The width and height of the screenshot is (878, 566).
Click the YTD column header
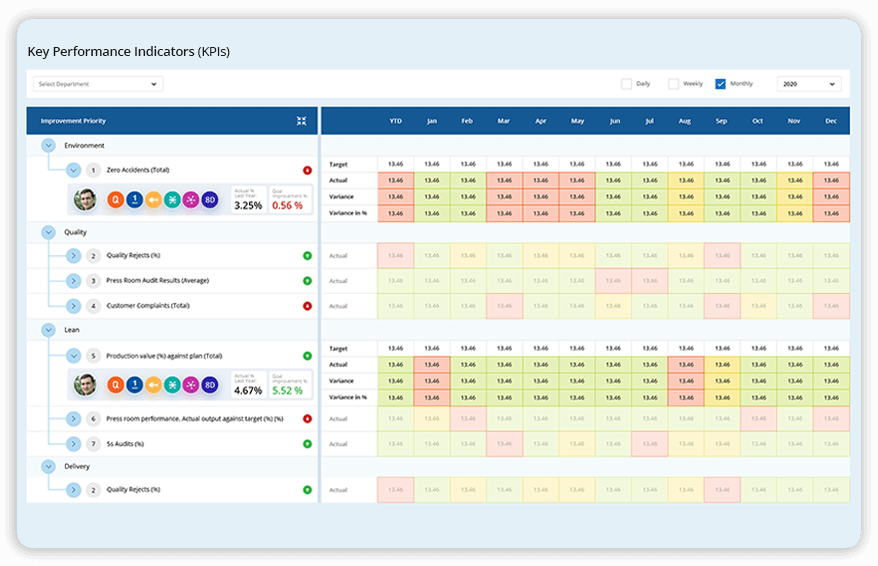[395, 121]
